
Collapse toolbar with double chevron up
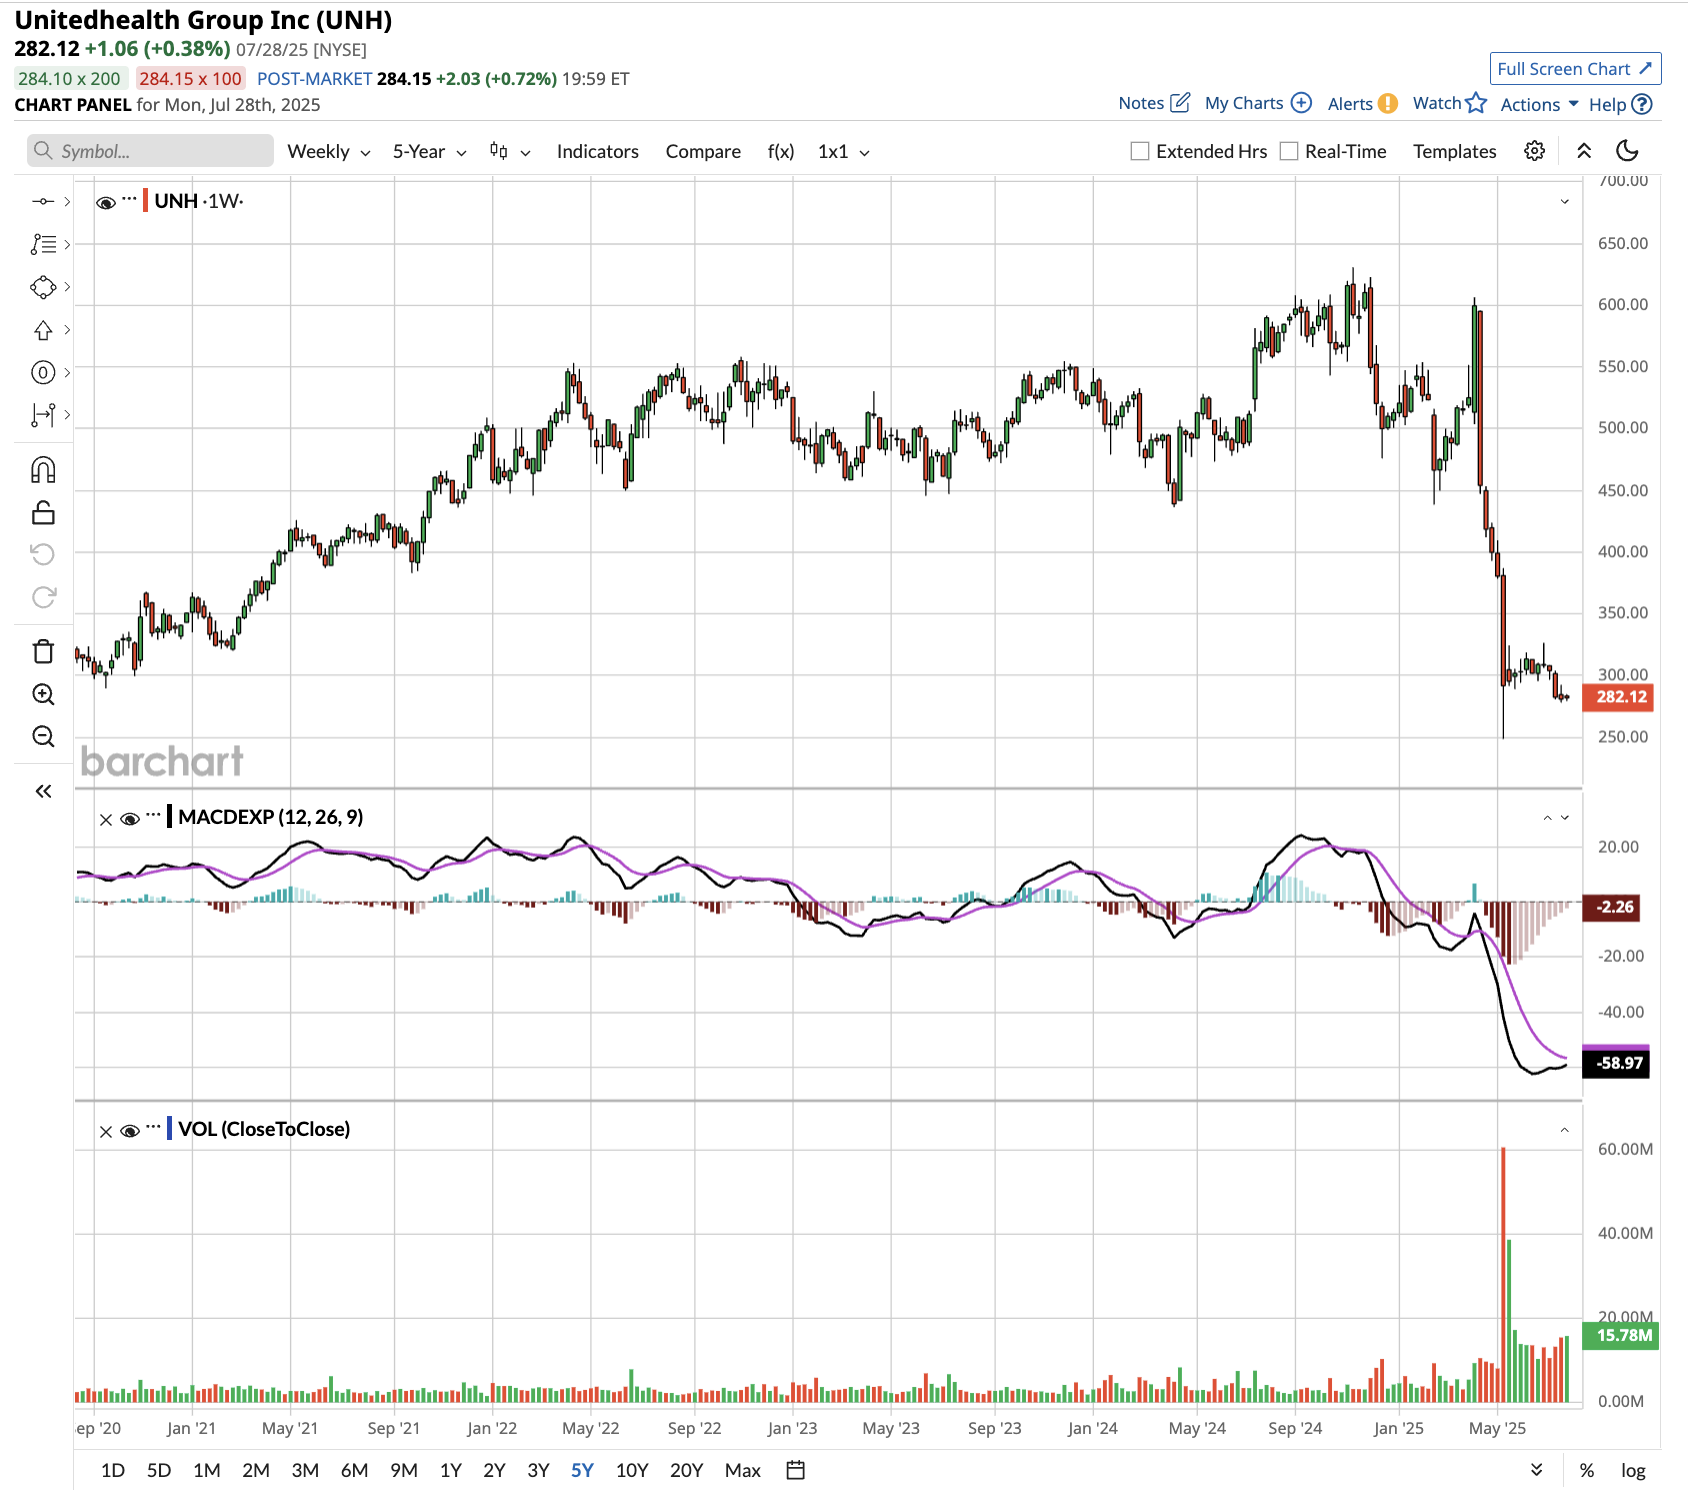coord(1584,151)
